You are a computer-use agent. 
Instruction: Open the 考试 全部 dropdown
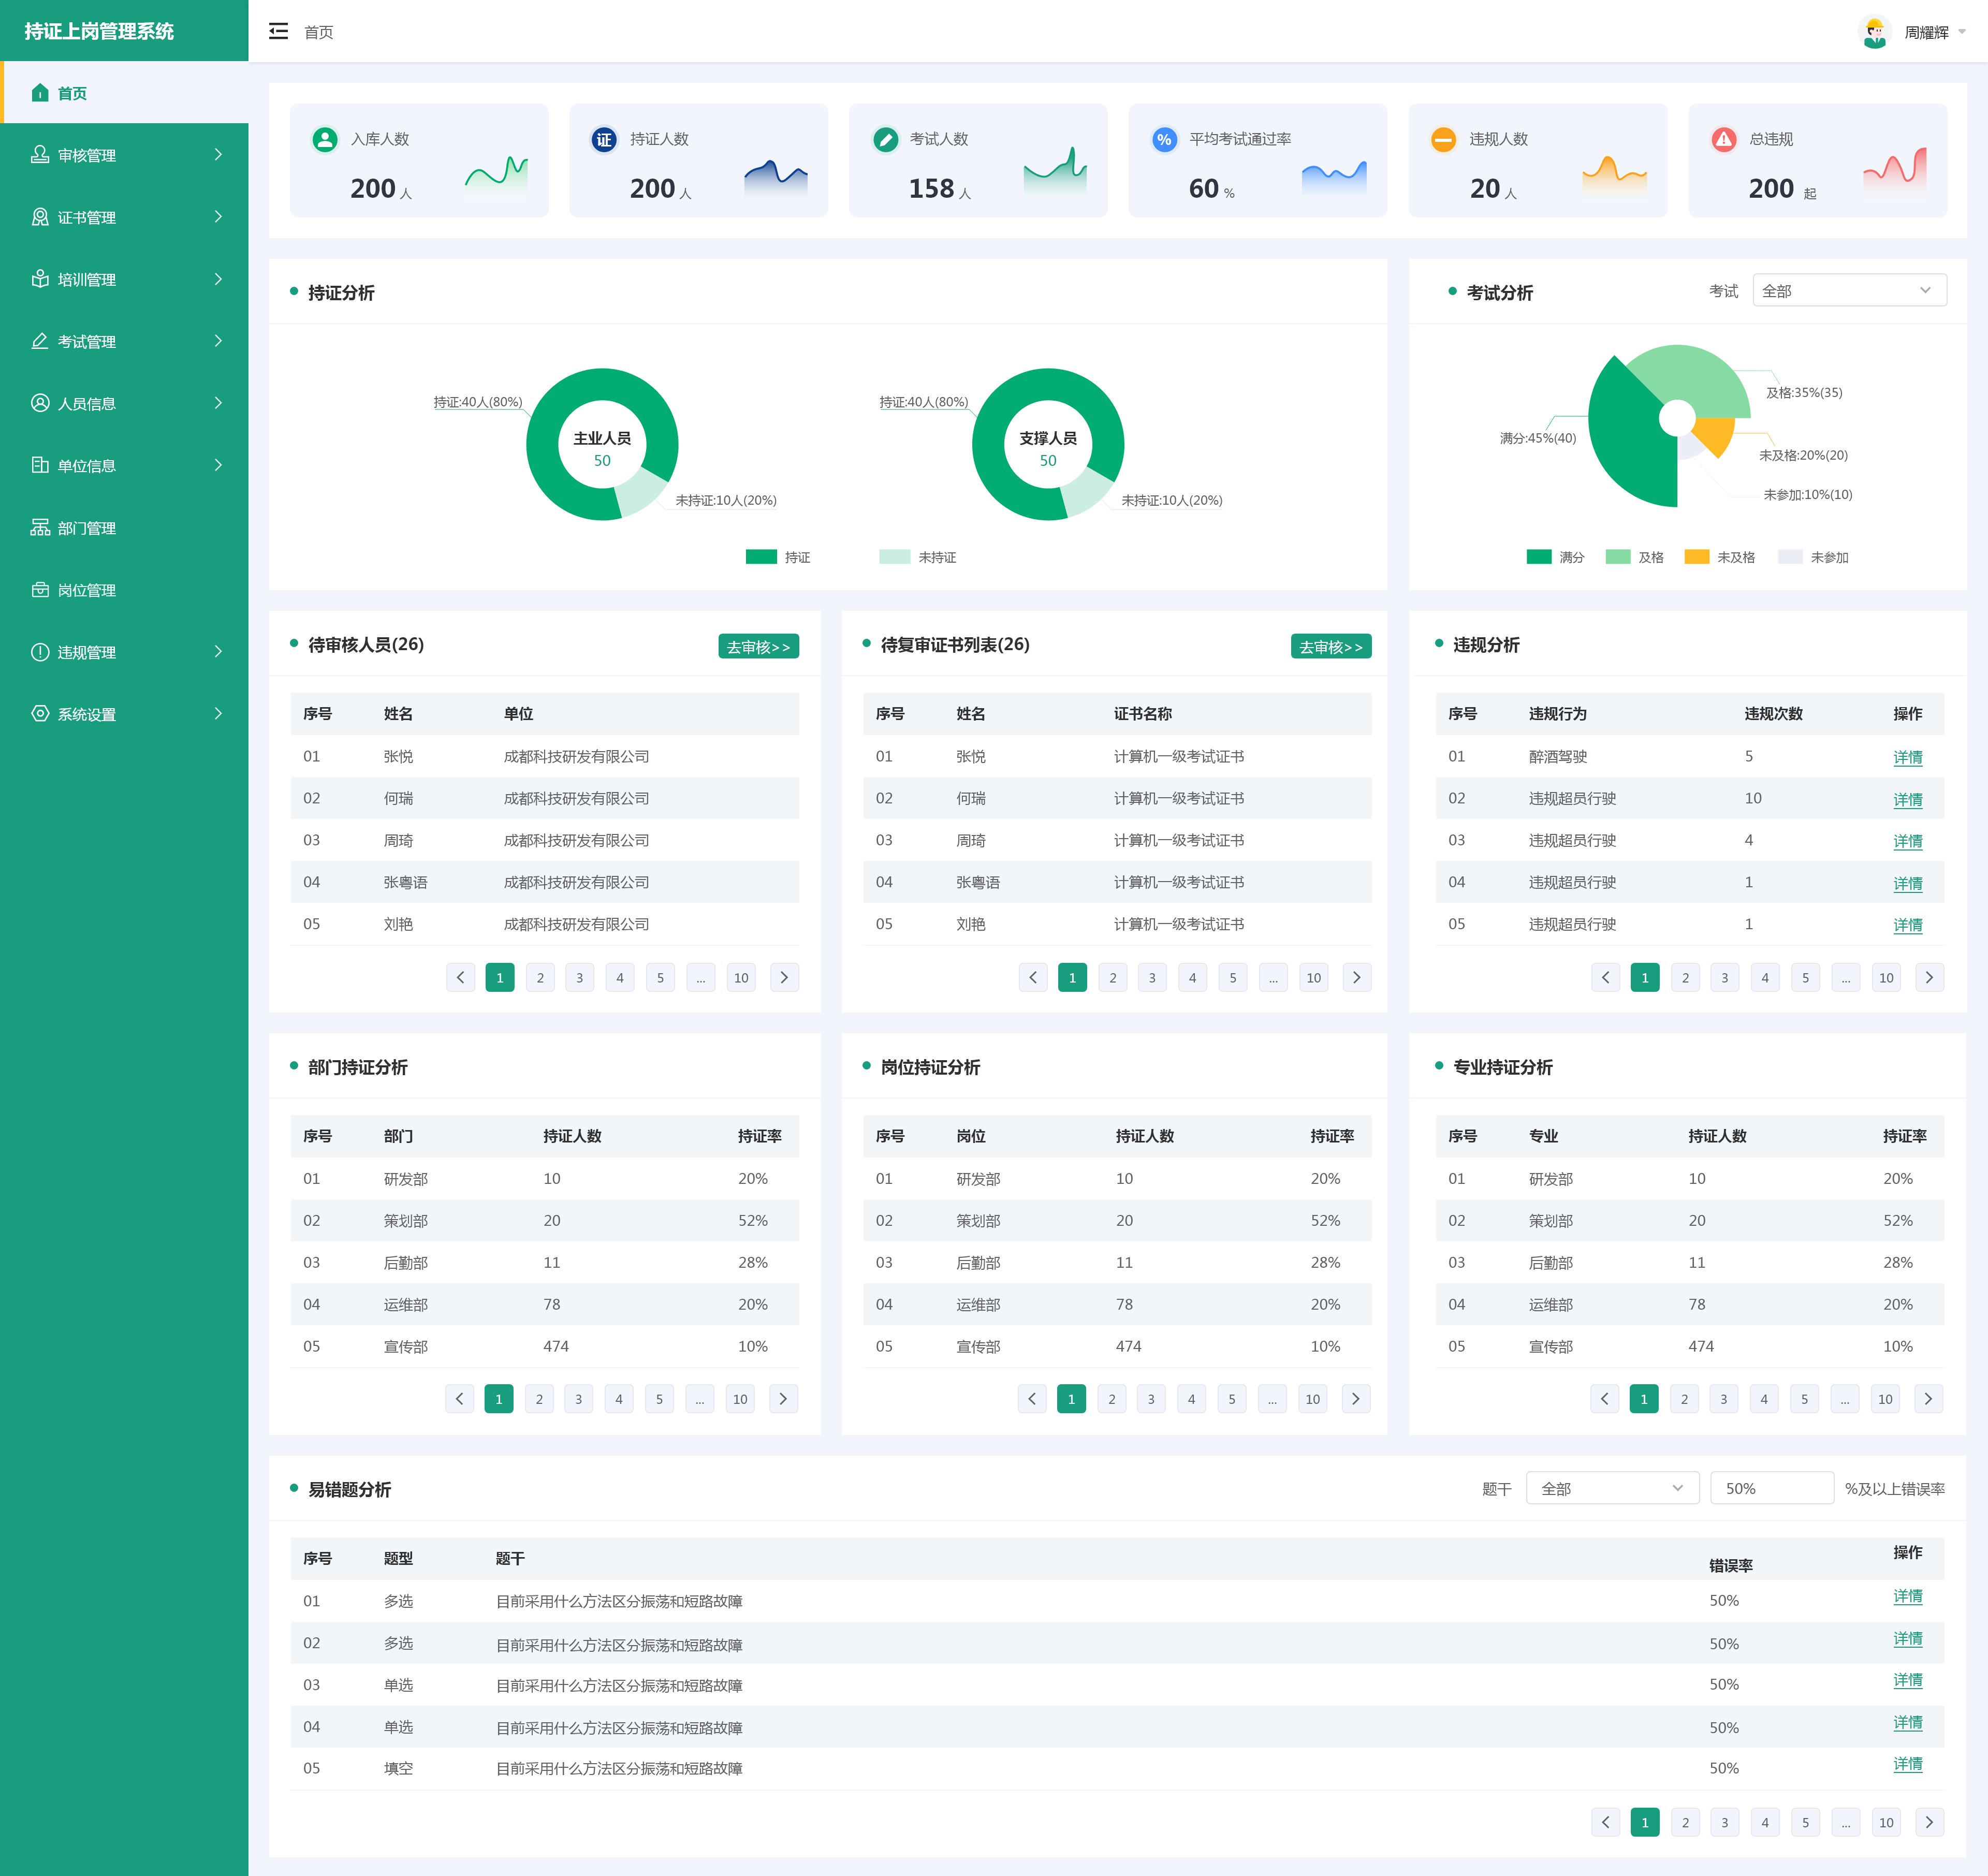coord(1849,290)
